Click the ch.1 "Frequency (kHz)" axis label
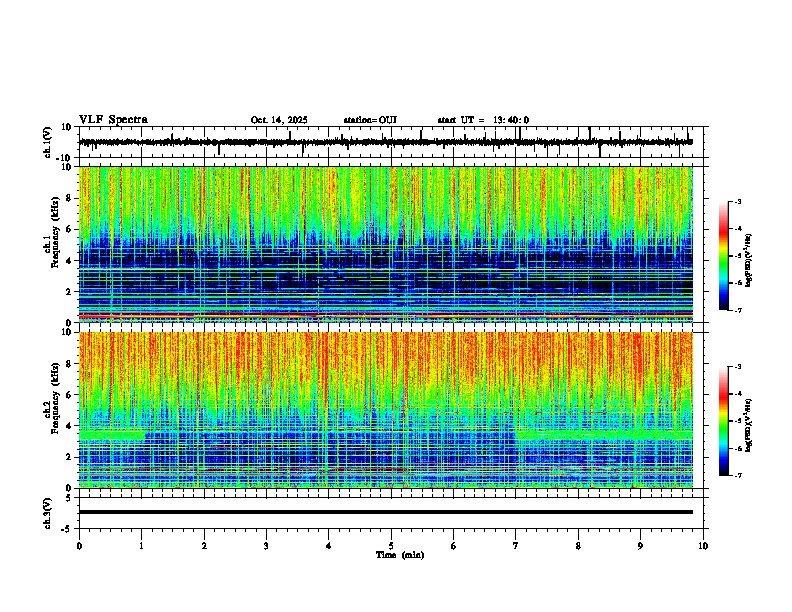The width and height of the screenshot is (792, 612). [x=56, y=233]
